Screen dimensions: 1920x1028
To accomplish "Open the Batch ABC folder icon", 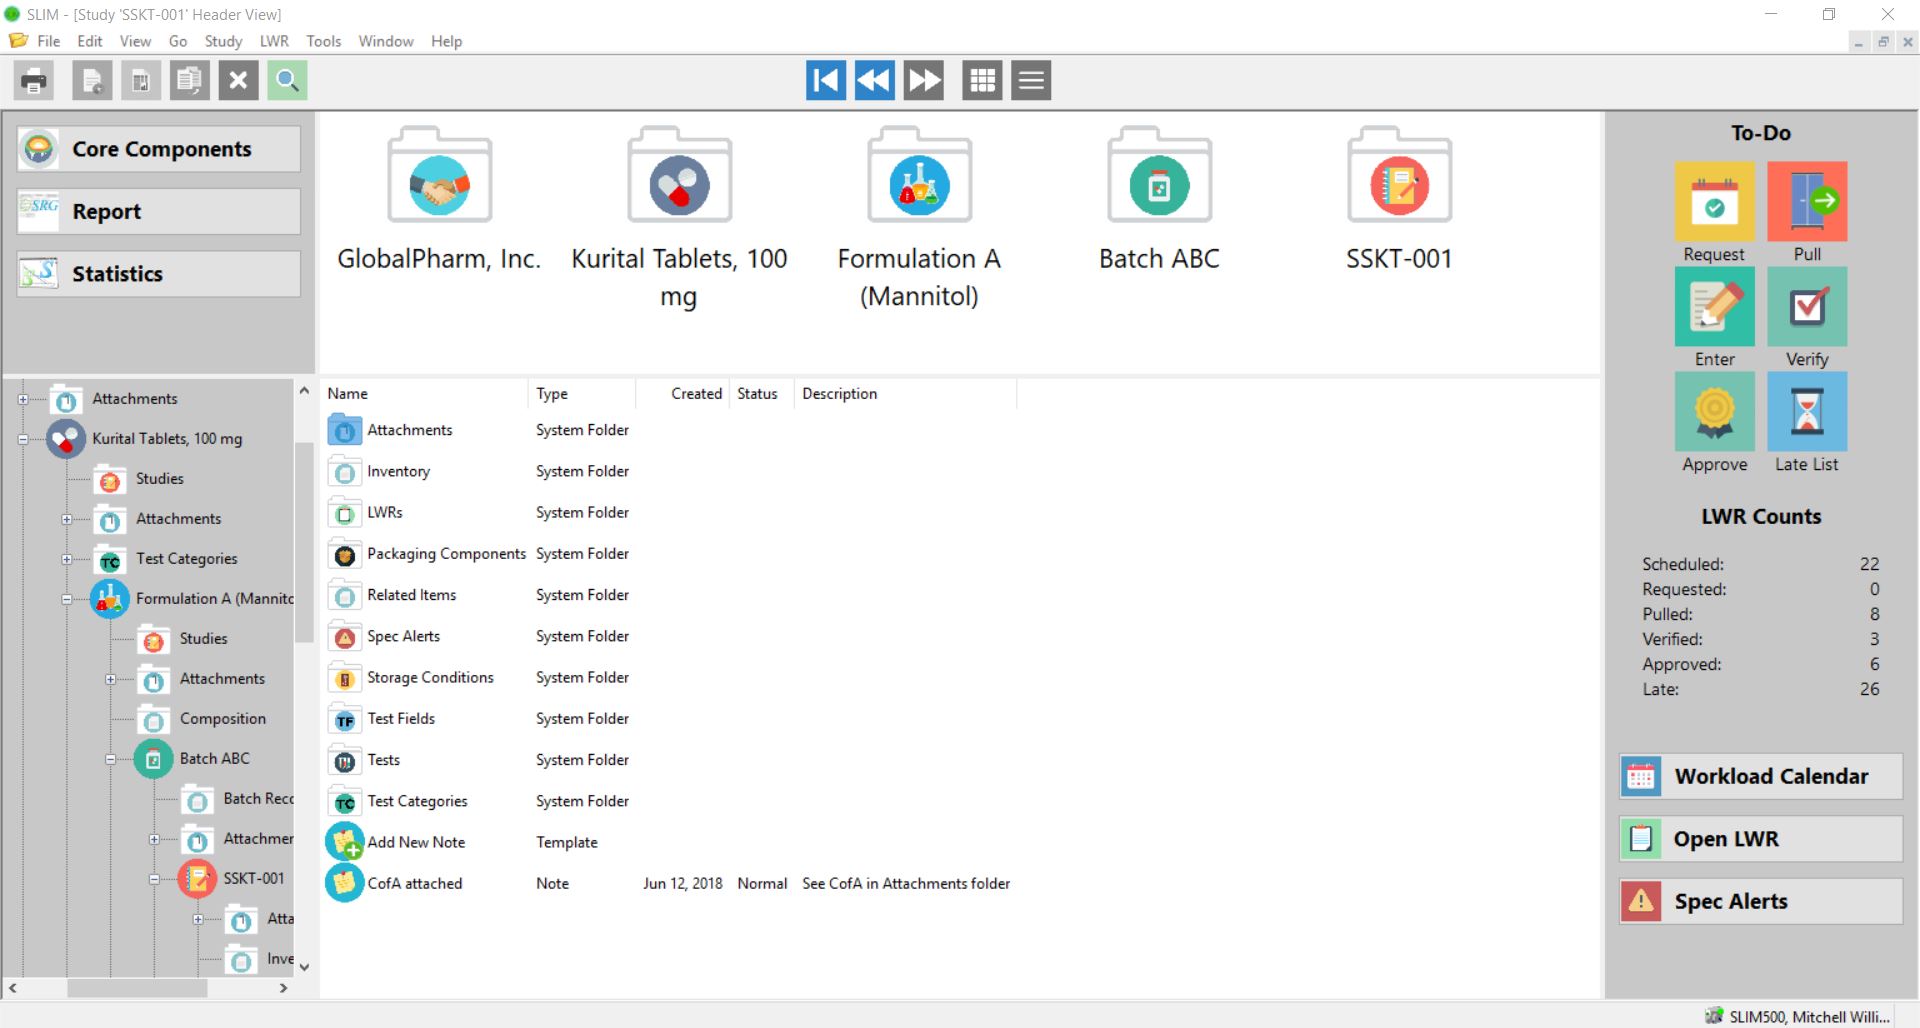I will (x=1160, y=175).
